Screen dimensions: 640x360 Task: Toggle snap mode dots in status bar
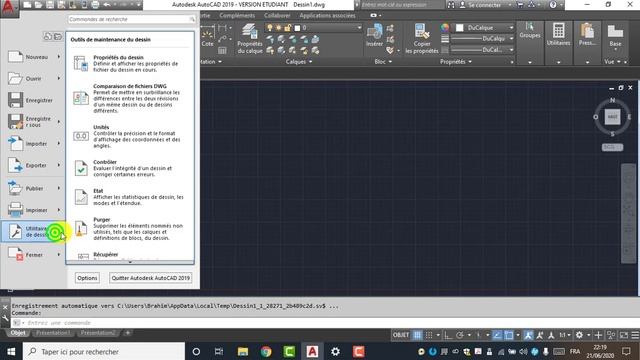pyautogui.click(x=429, y=335)
